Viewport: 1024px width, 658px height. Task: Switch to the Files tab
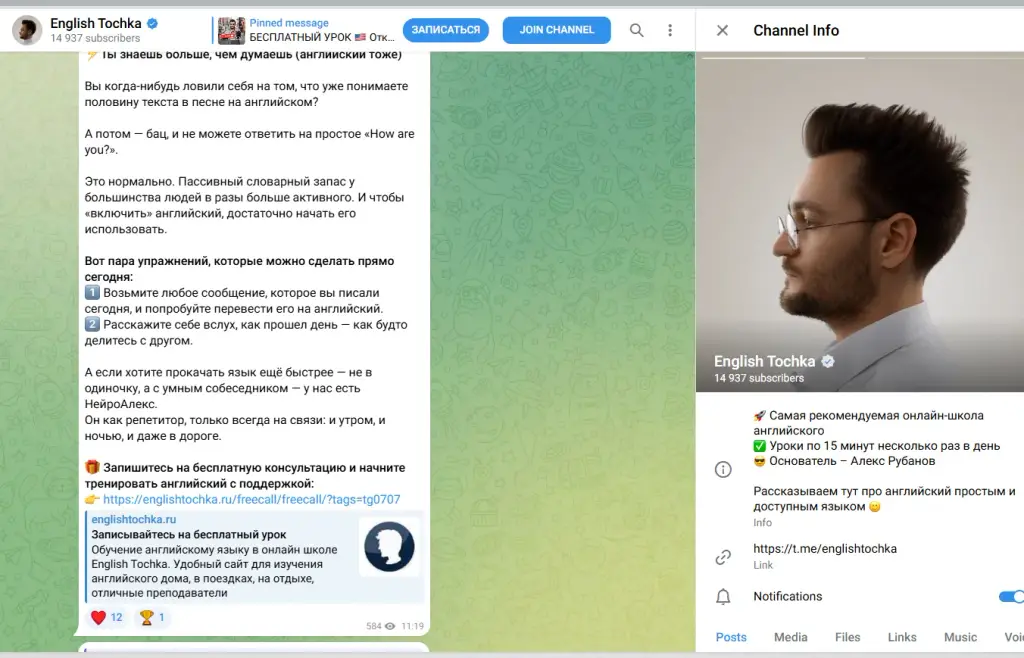[x=847, y=637]
